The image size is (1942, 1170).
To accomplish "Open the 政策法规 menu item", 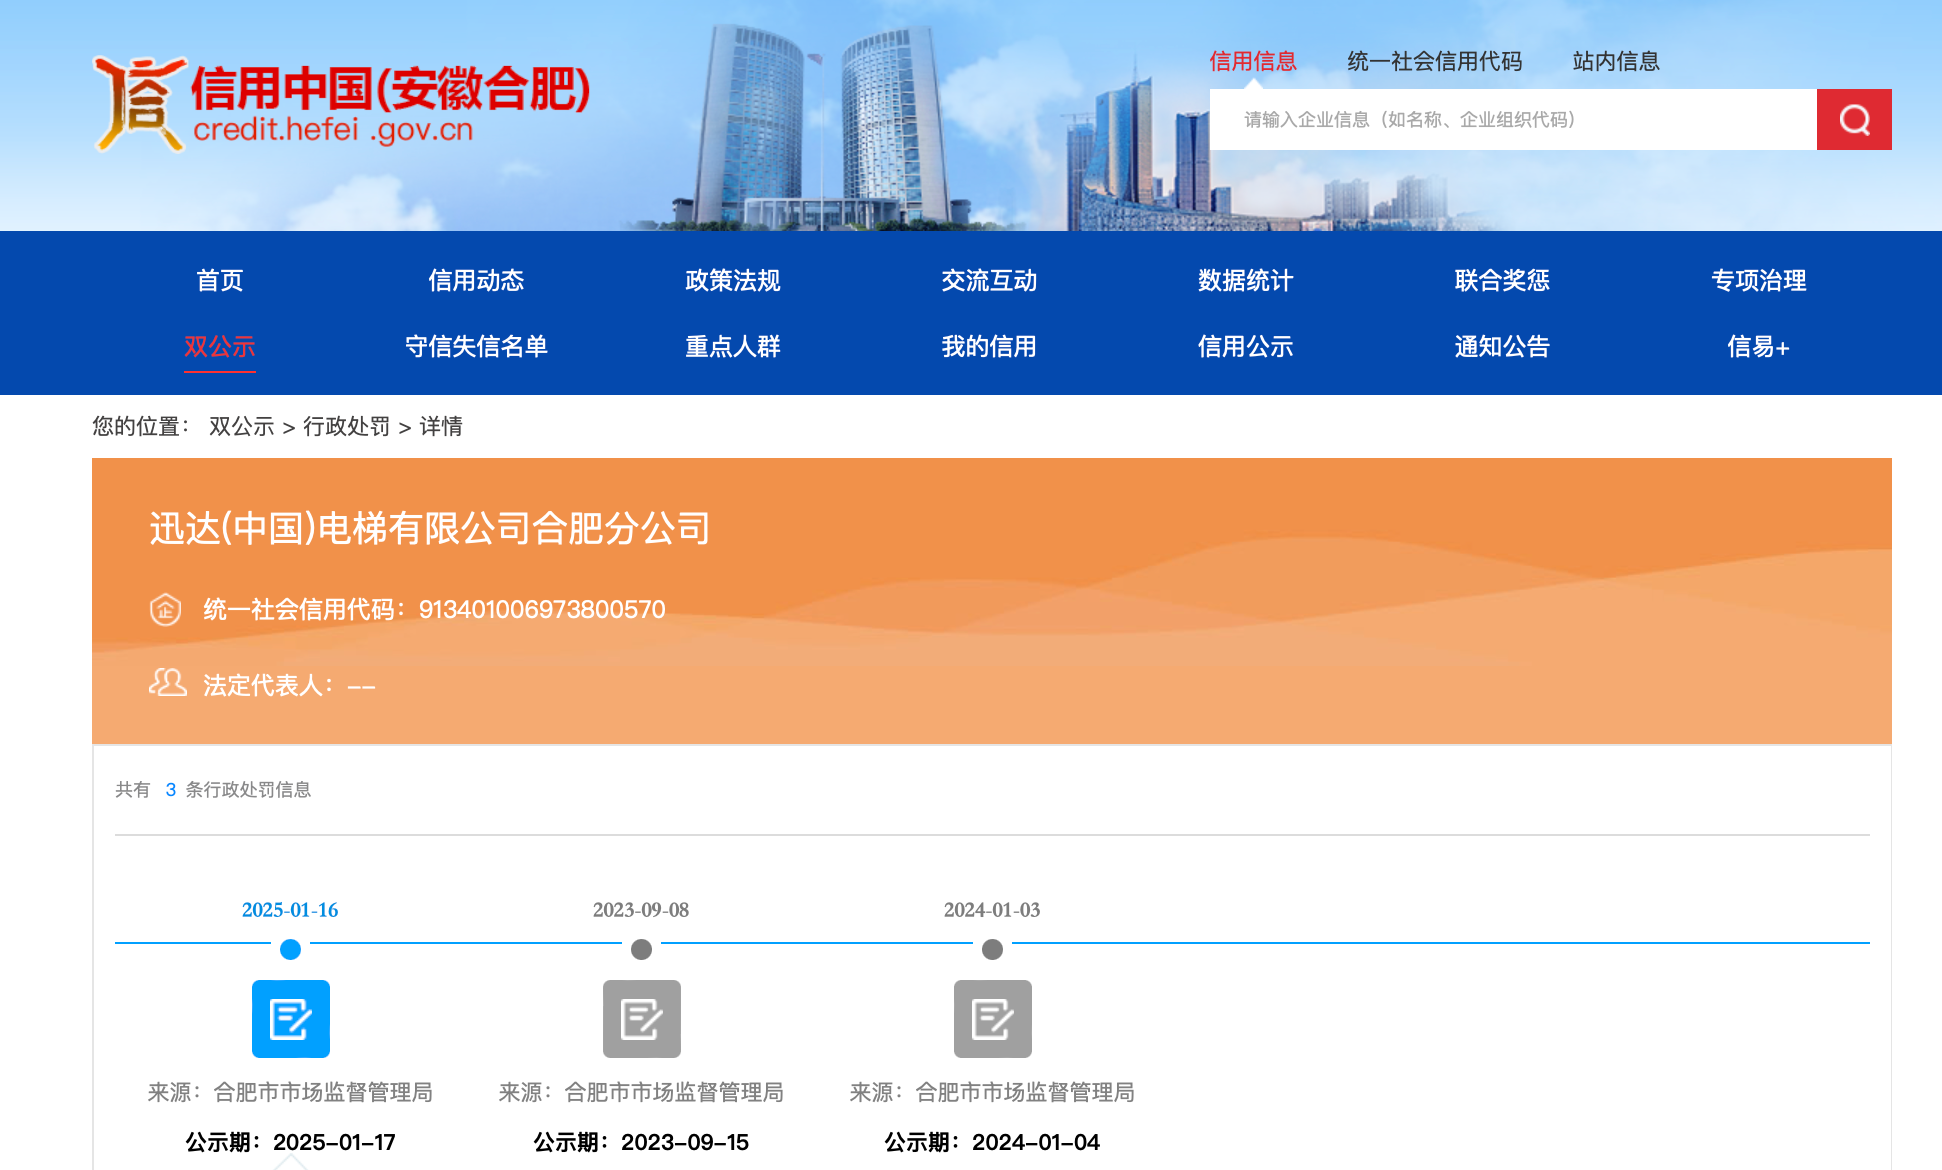I will coord(733,280).
